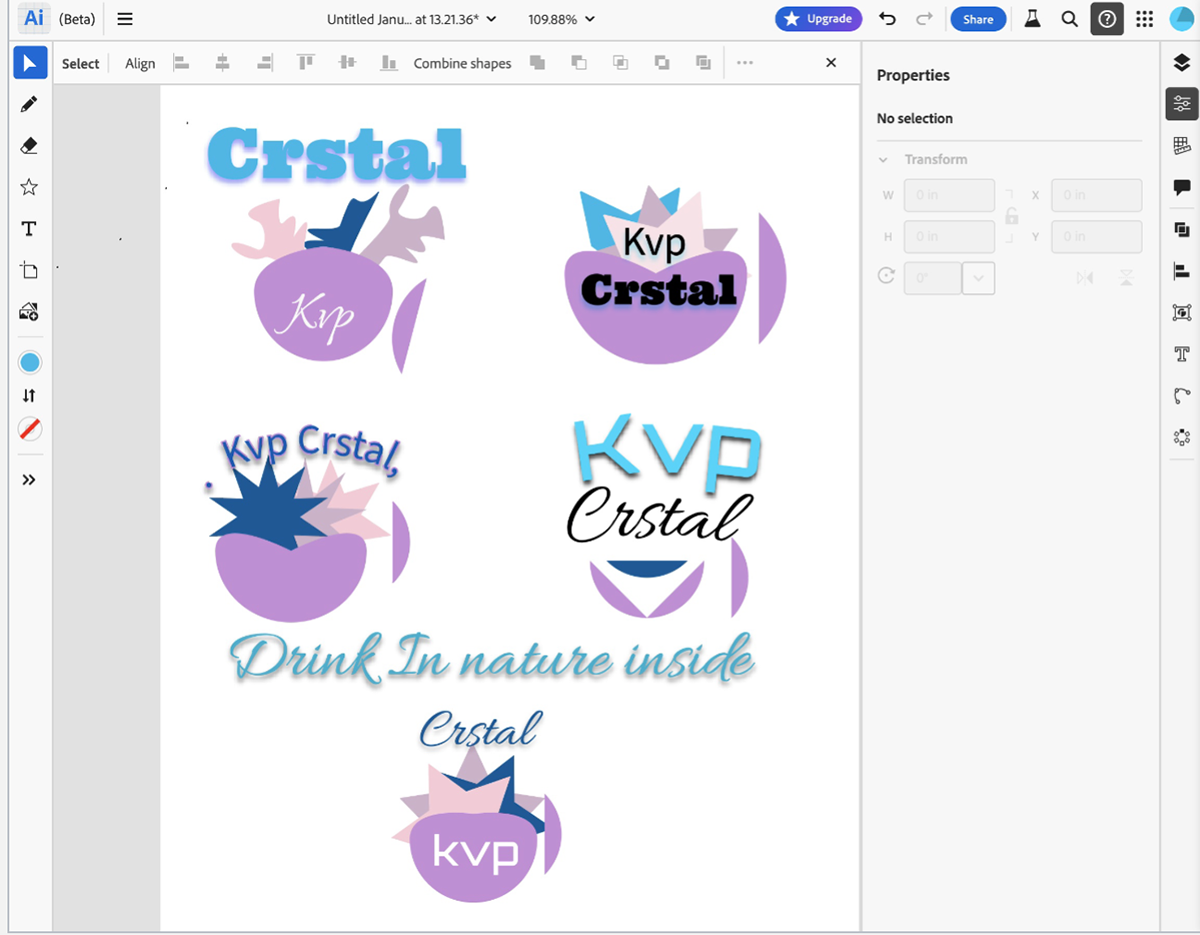Align objects vertical center

pos(347,63)
